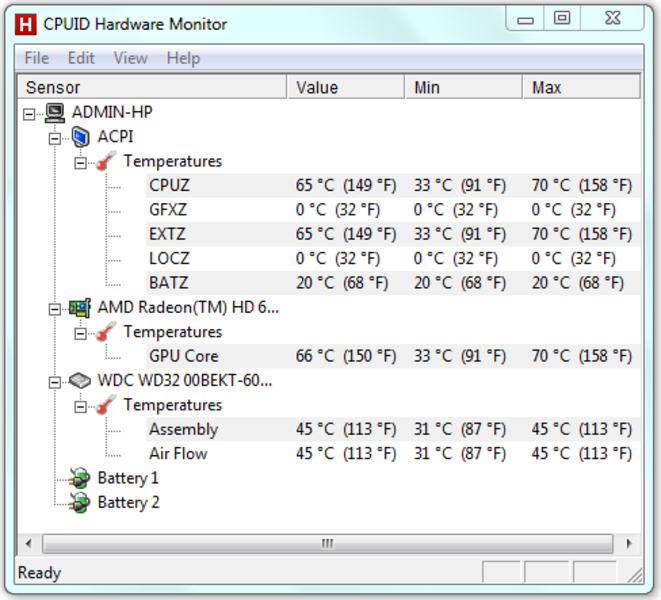The image size is (661, 600).
Task: Select the BATZ sensor row
Action: point(393,283)
